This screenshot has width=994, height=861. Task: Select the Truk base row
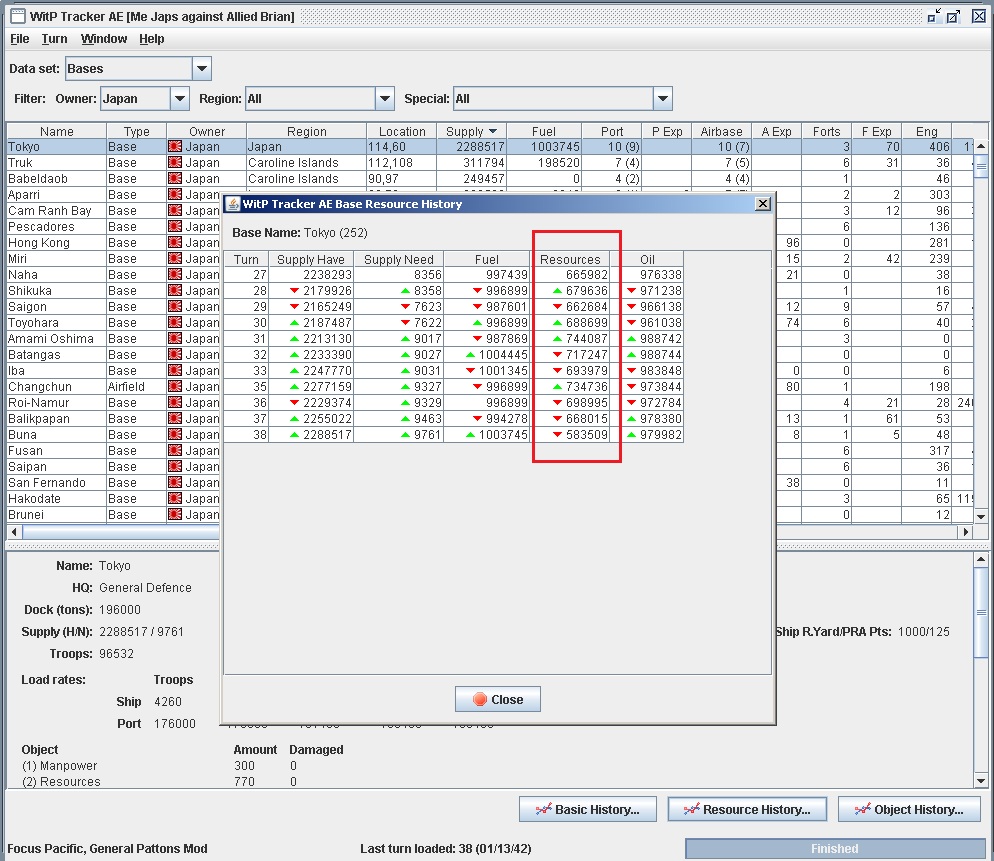click(488, 163)
